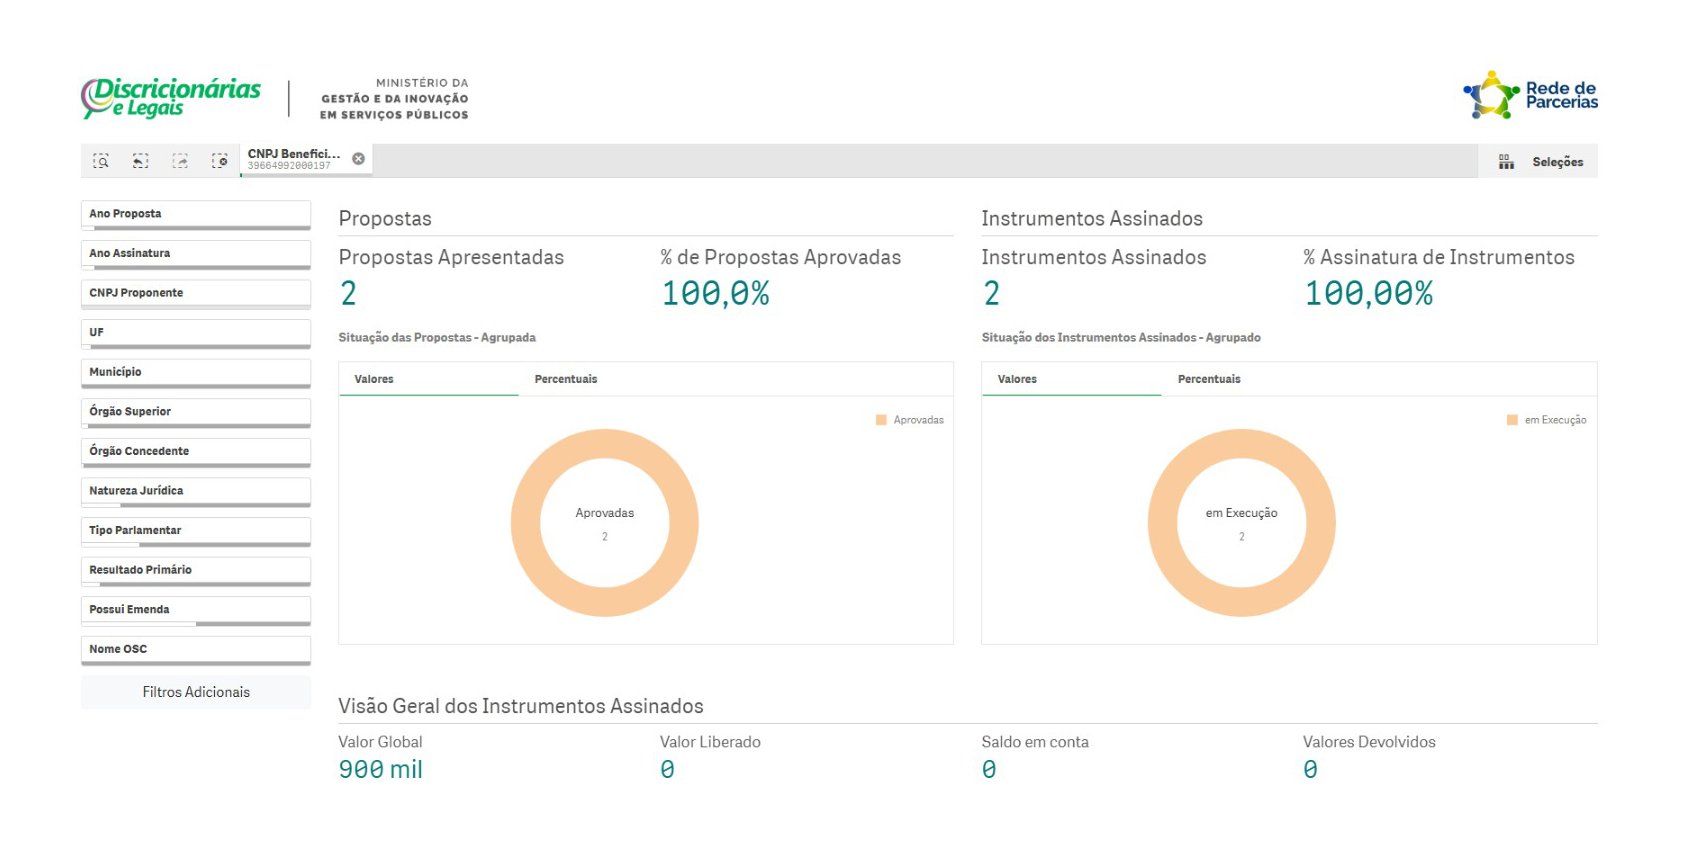Clear all selections icon
1694x868 pixels.
click(x=220, y=161)
